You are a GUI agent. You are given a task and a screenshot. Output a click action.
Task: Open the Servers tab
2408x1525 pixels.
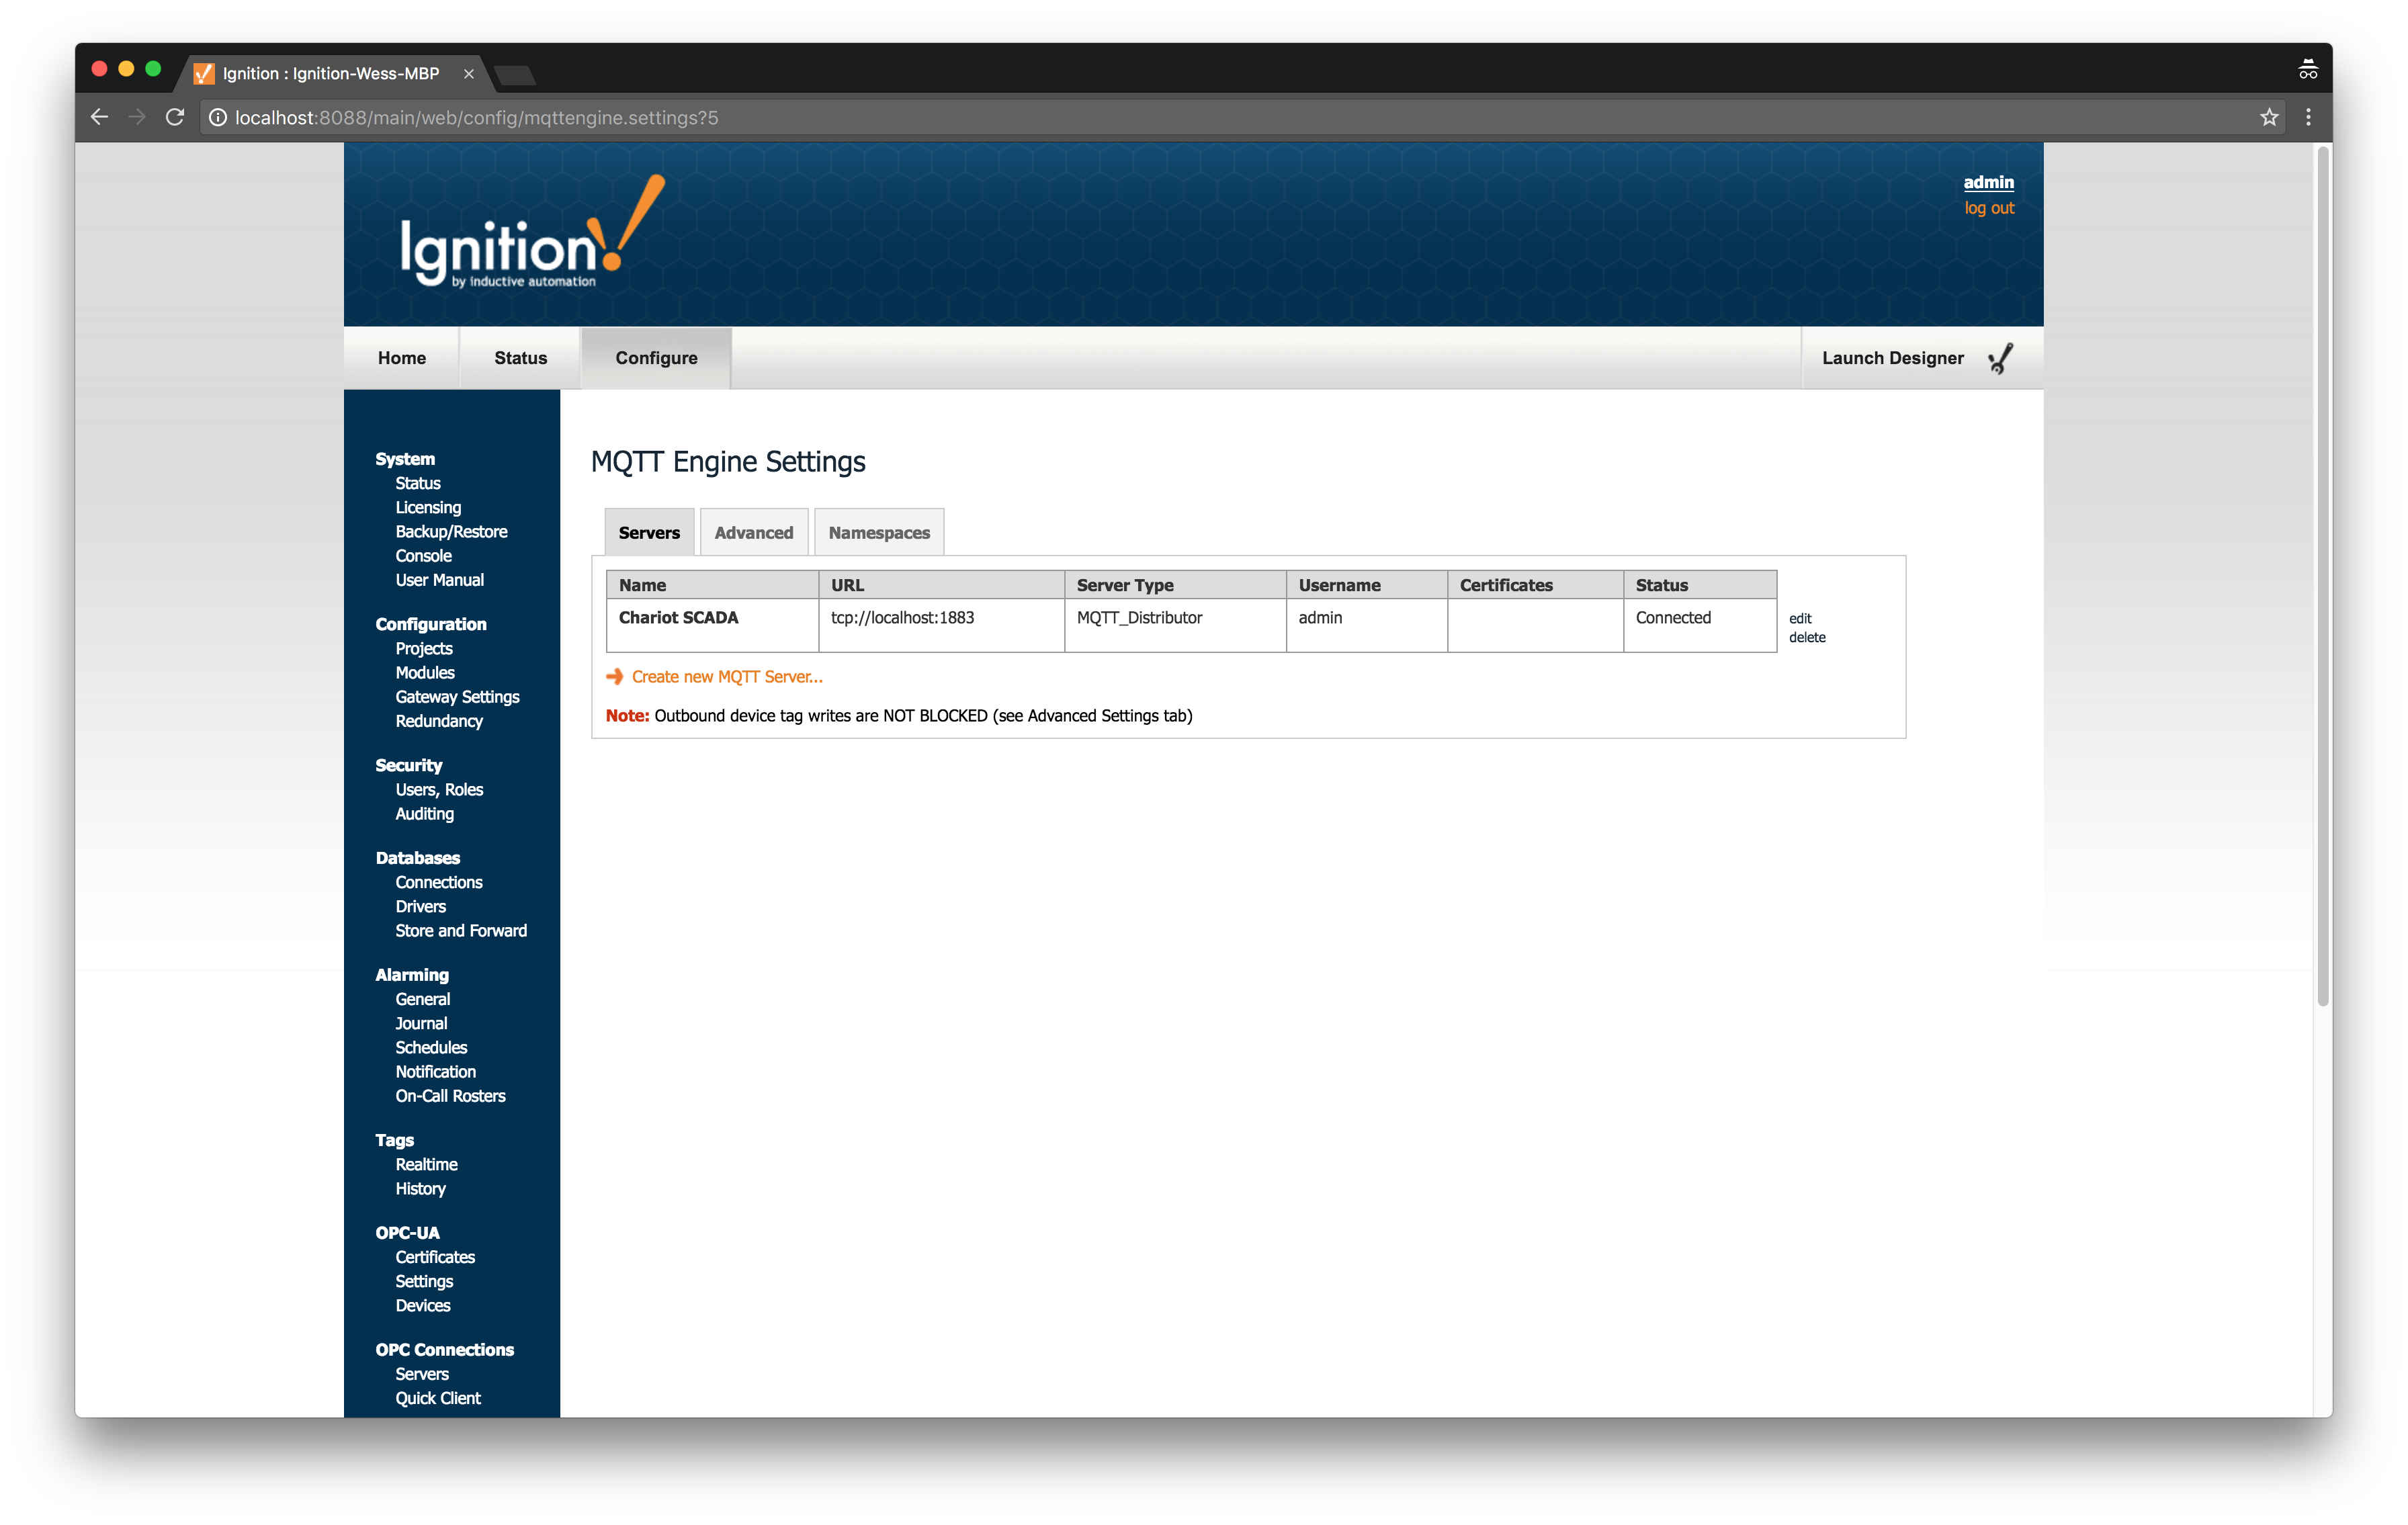click(649, 532)
